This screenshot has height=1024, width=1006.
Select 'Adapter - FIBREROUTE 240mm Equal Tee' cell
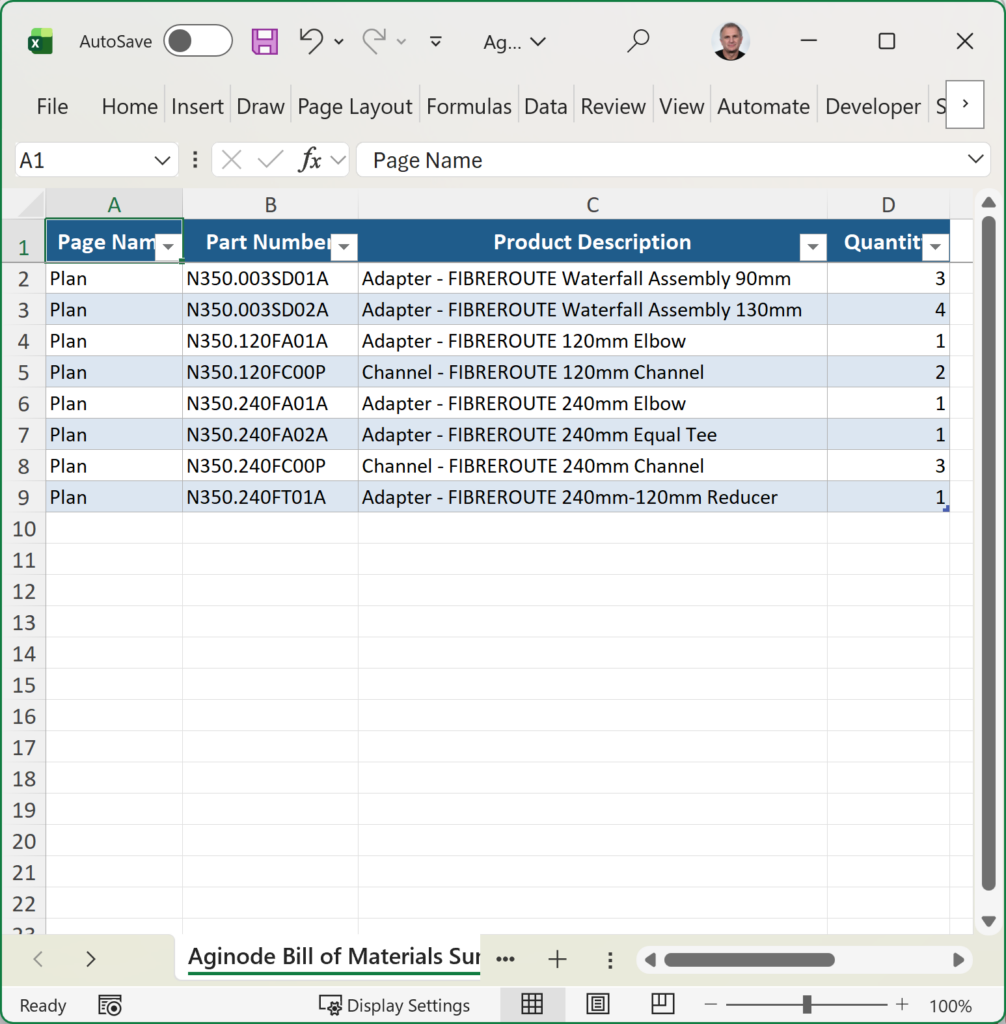pos(592,435)
